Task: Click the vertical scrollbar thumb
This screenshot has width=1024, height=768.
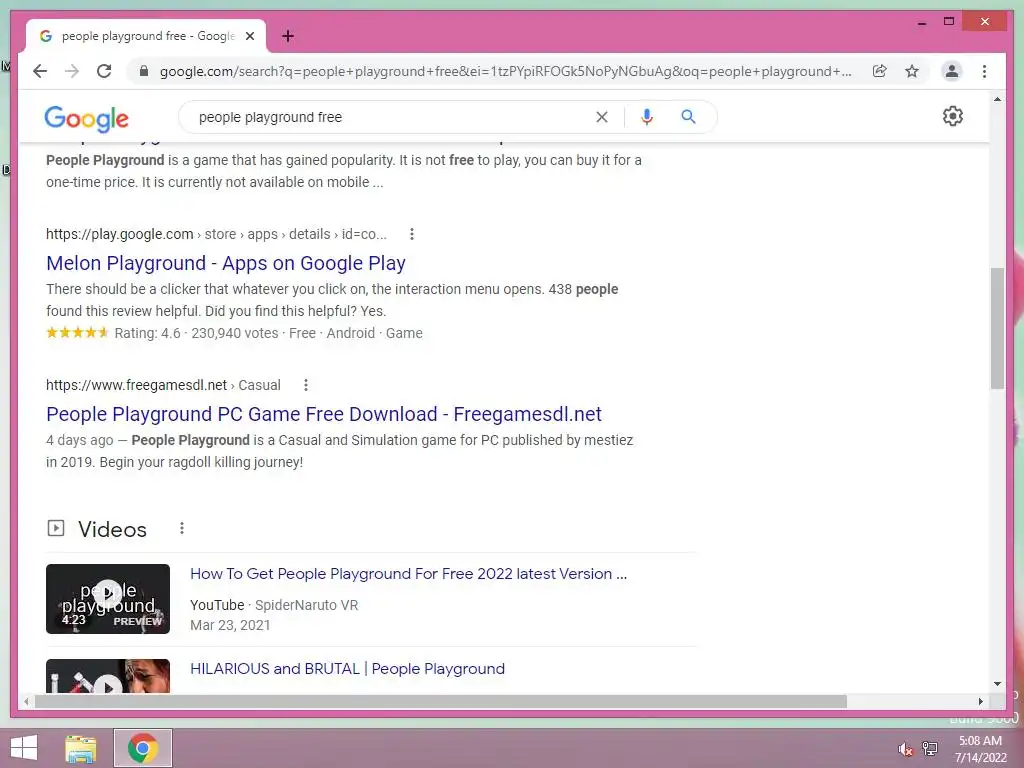Action: (997, 328)
